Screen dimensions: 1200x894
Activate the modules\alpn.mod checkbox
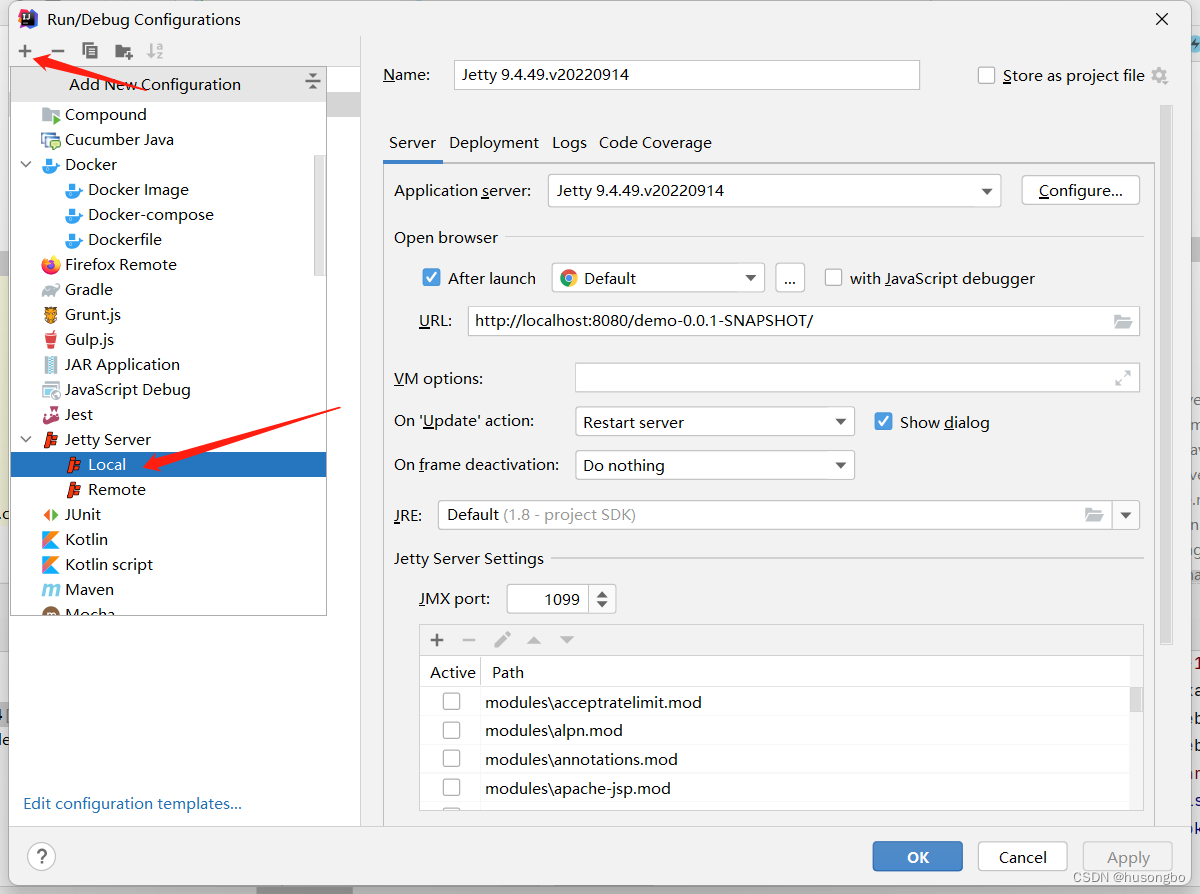tap(451, 729)
